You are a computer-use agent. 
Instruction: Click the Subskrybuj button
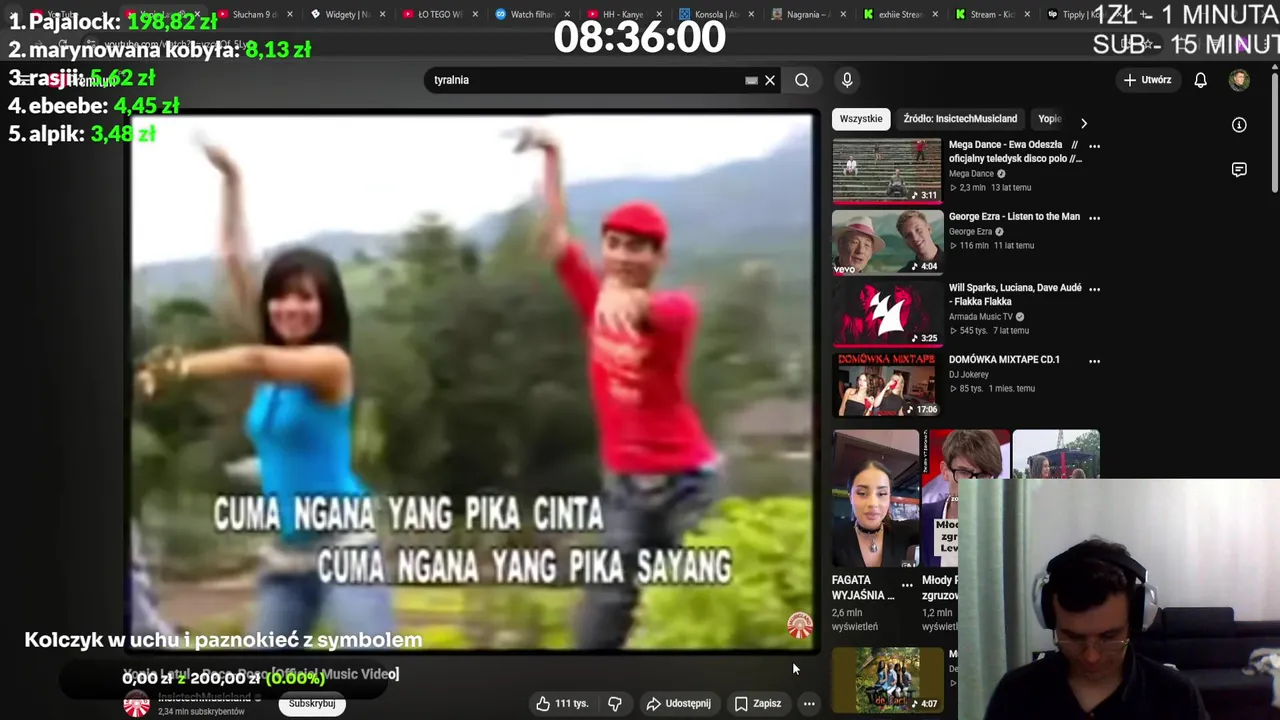312,703
